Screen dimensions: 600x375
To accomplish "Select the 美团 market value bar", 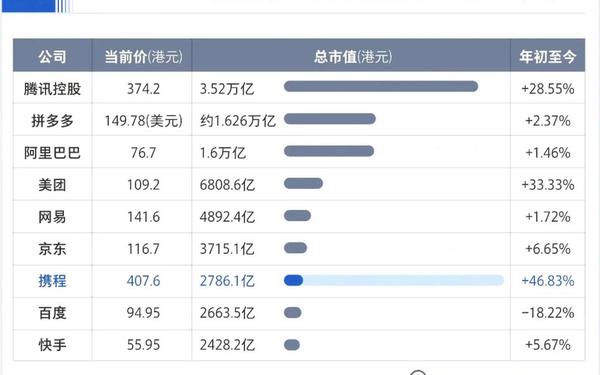I will 303,184.
